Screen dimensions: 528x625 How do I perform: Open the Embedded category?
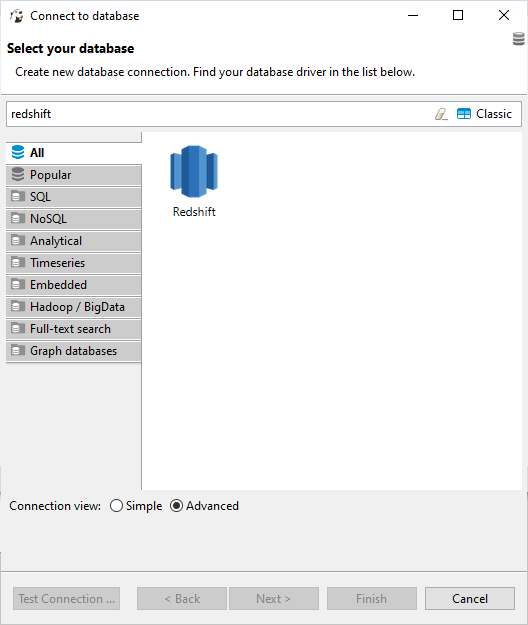coord(74,285)
